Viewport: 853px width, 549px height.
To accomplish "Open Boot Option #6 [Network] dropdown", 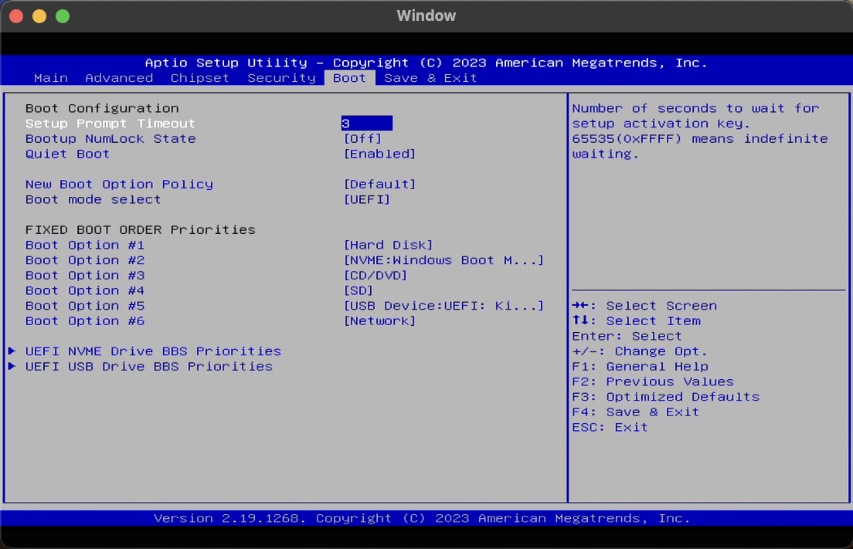I will coord(379,322).
